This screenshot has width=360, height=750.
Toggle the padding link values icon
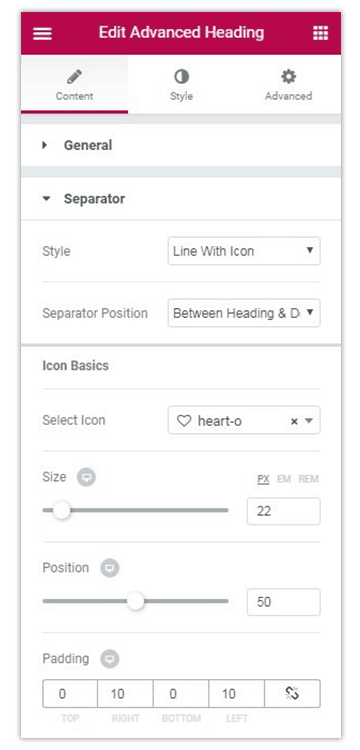click(x=292, y=694)
